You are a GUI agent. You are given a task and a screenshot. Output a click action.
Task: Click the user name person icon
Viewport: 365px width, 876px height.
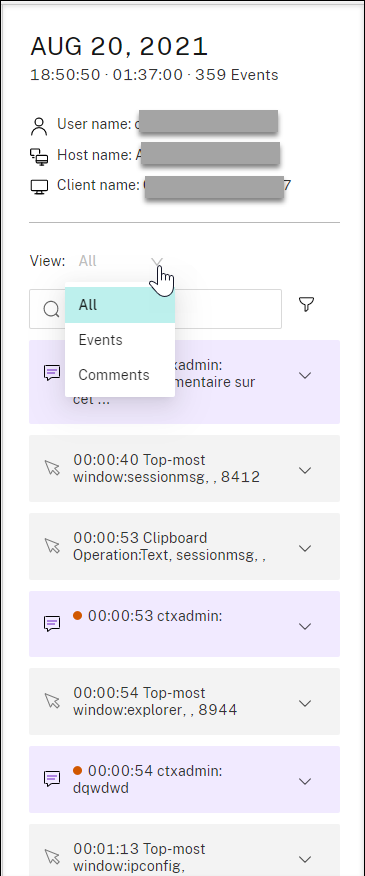[39, 126]
